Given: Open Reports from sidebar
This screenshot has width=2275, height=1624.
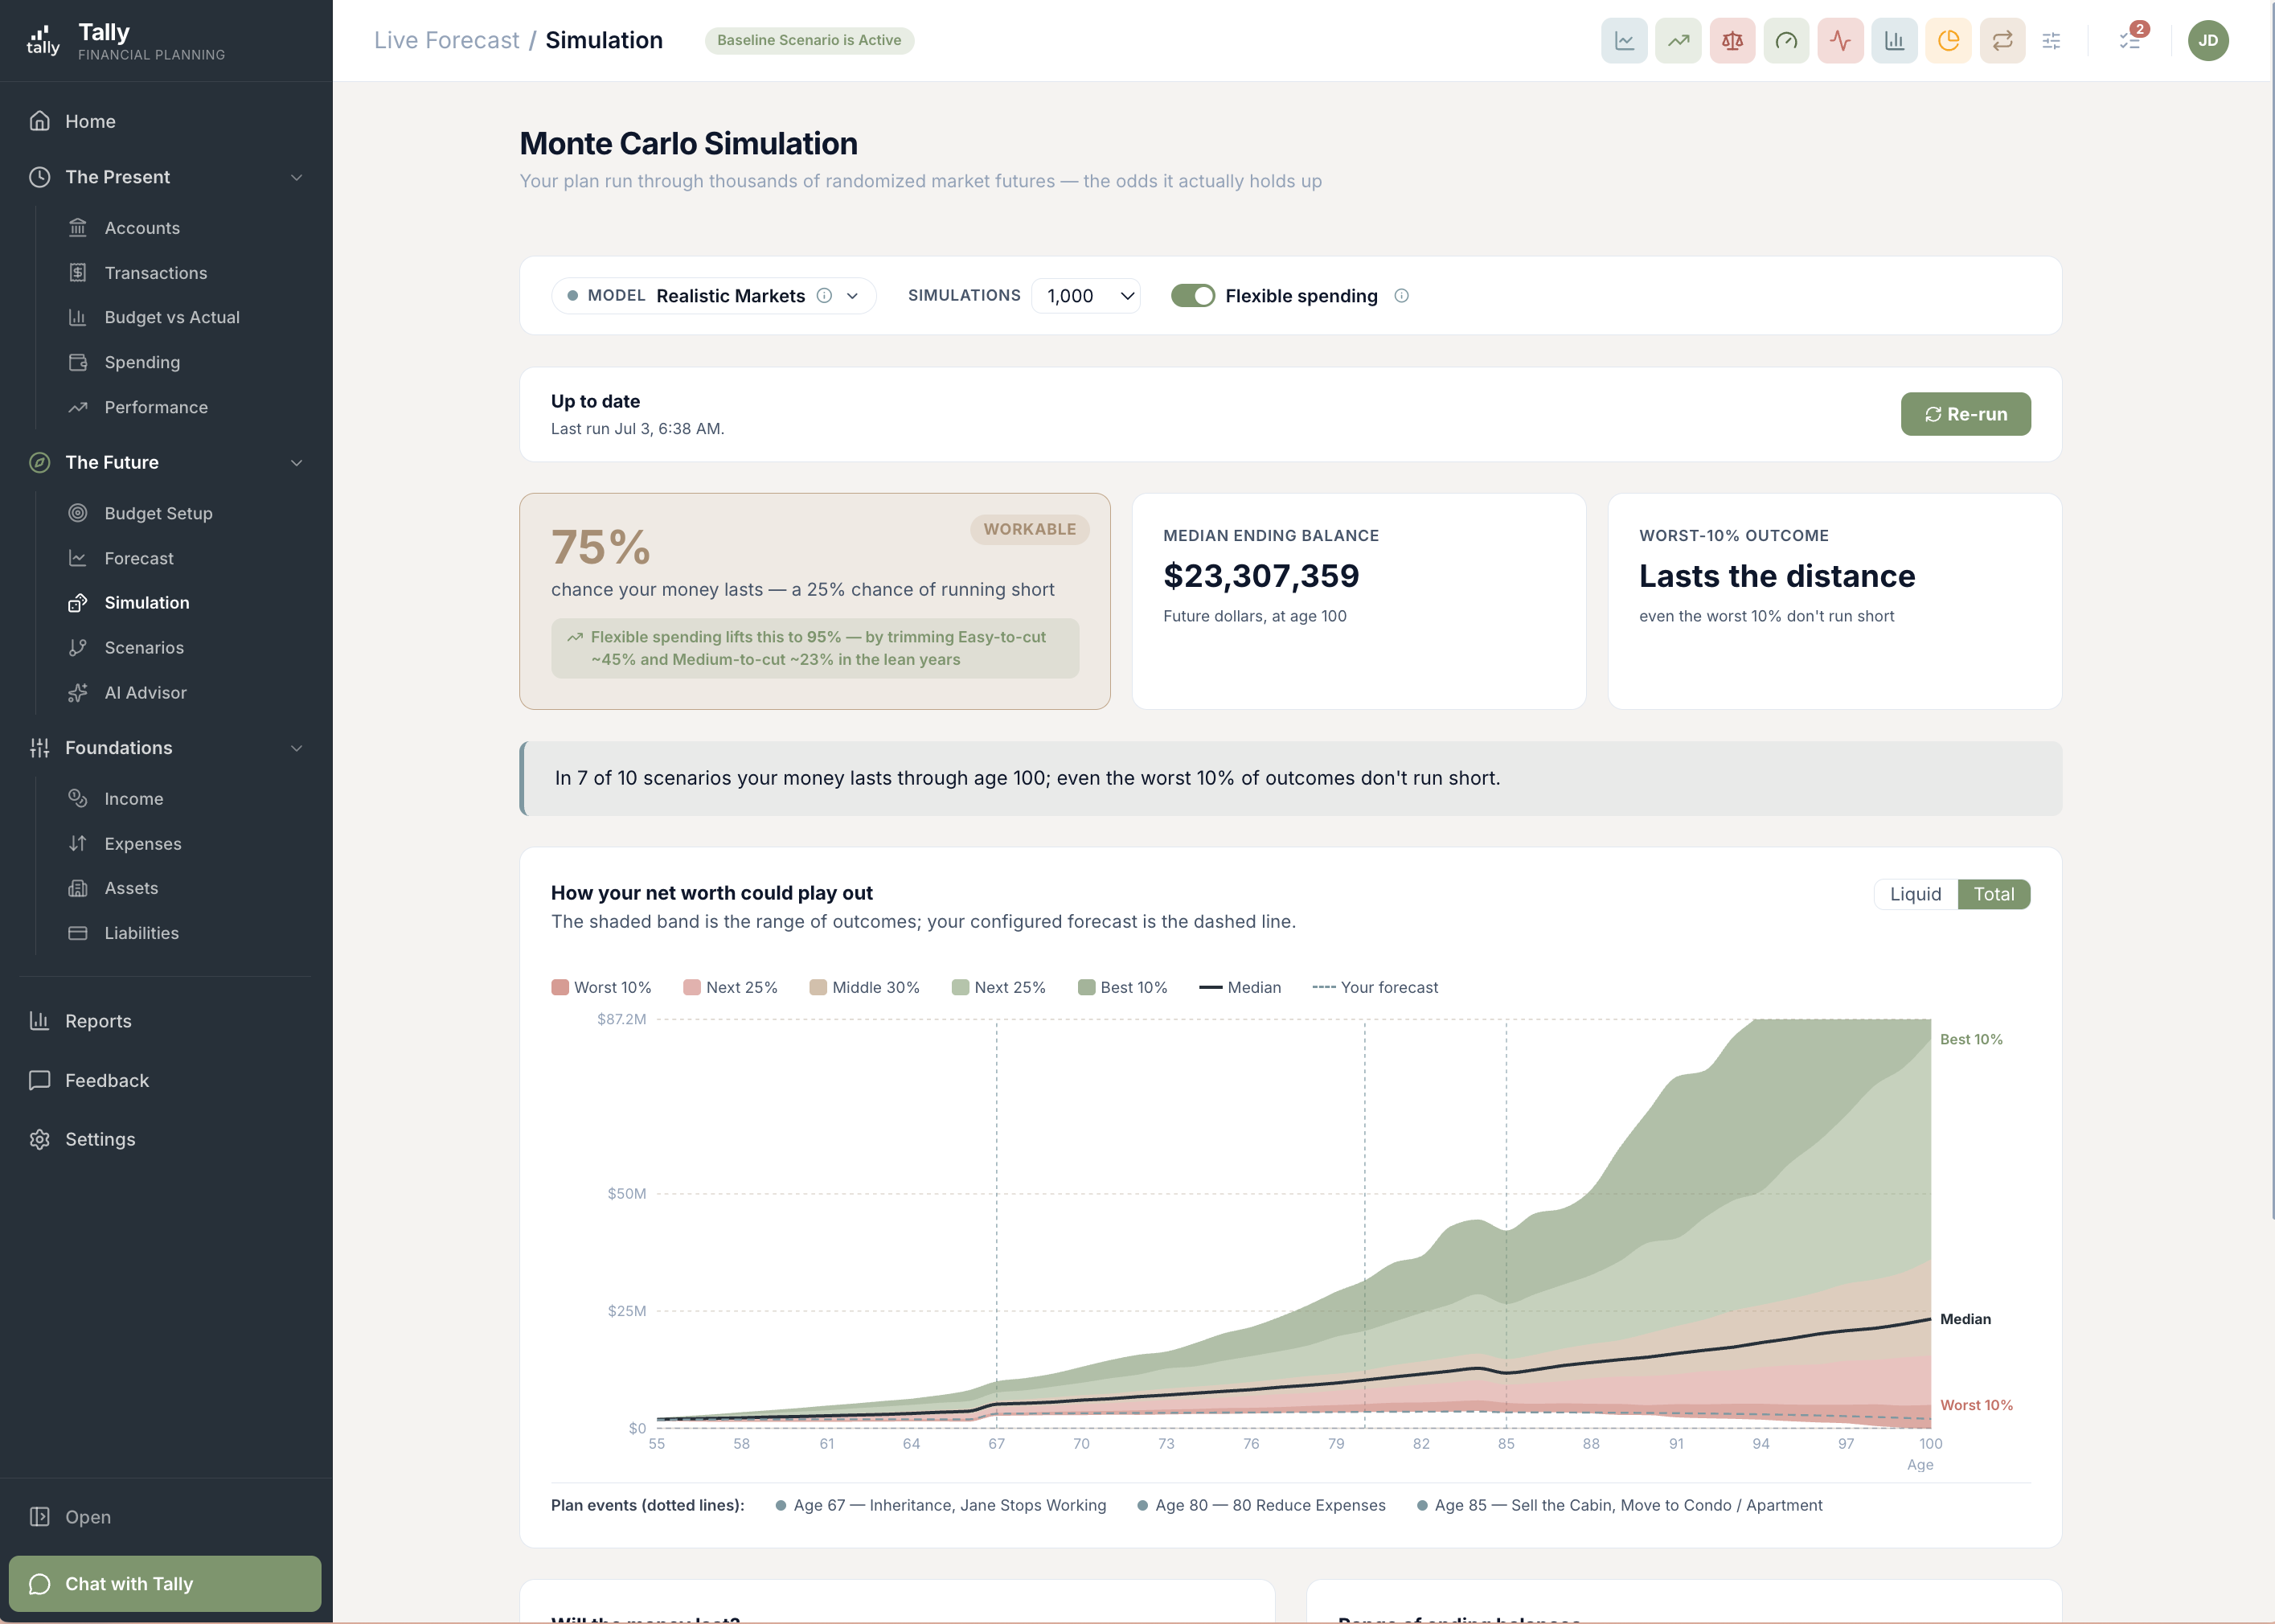Looking at the screenshot, I should (x=98, y=1021).
